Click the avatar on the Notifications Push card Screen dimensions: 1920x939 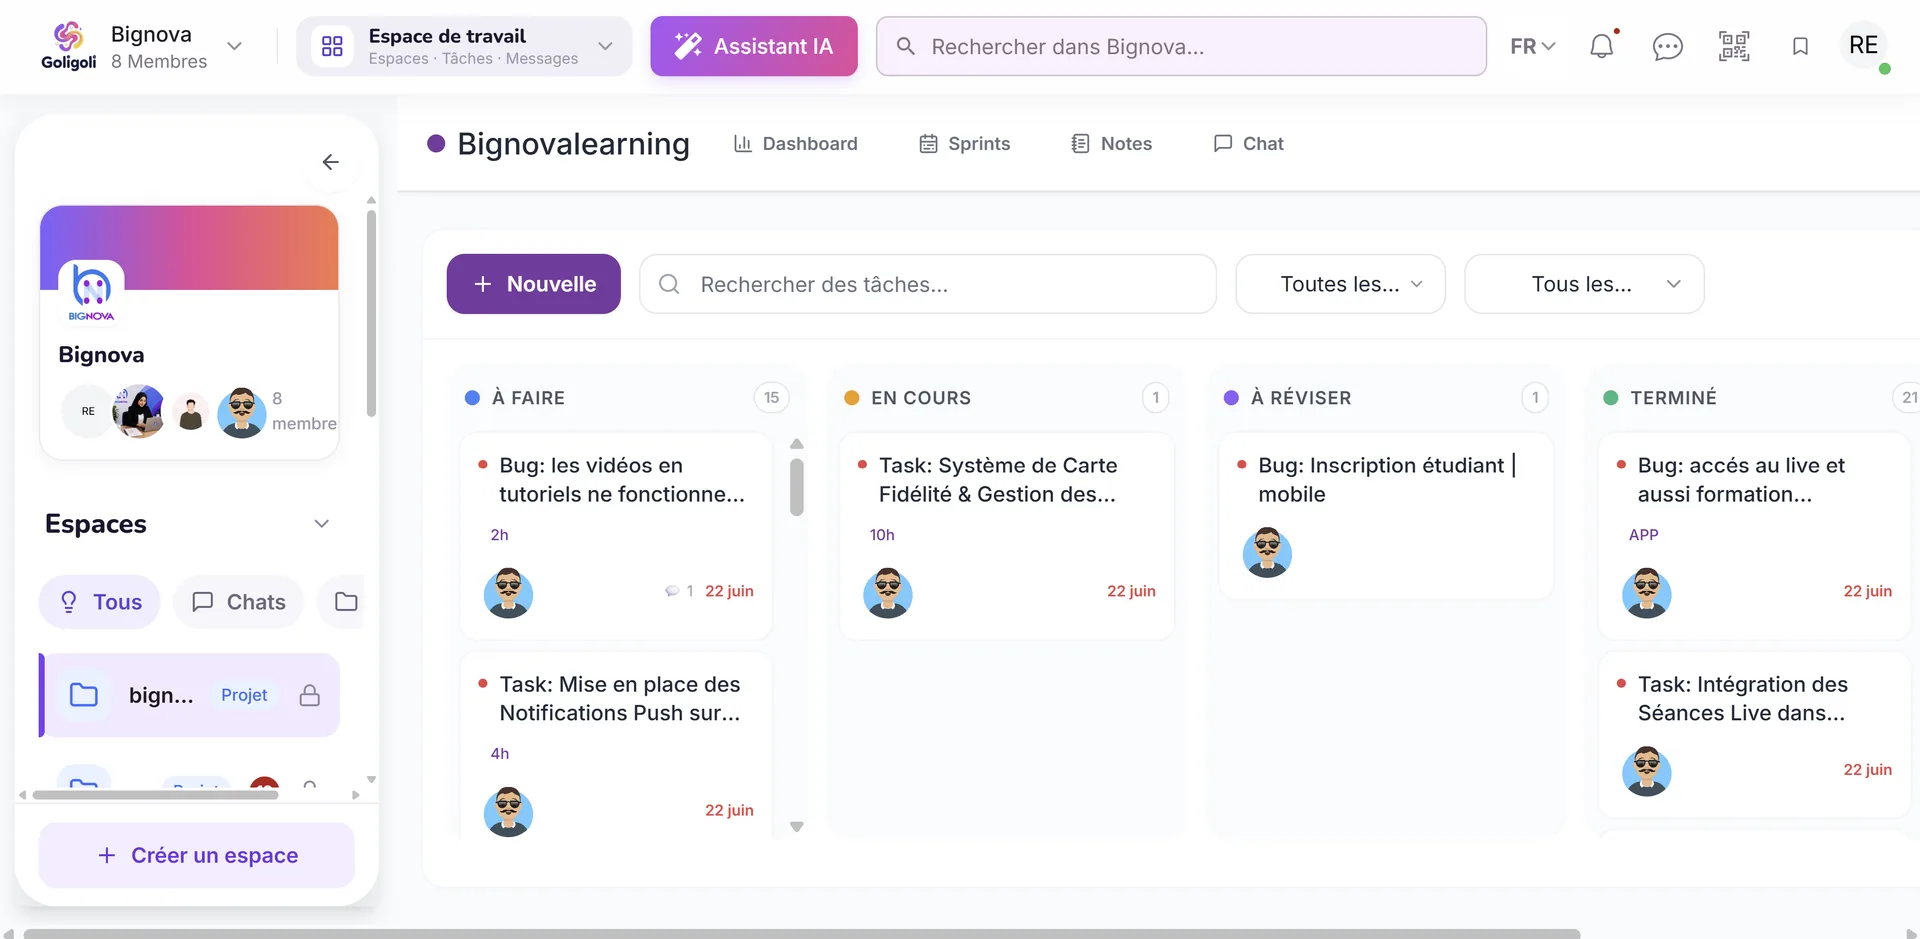click(x=508, y=811)
